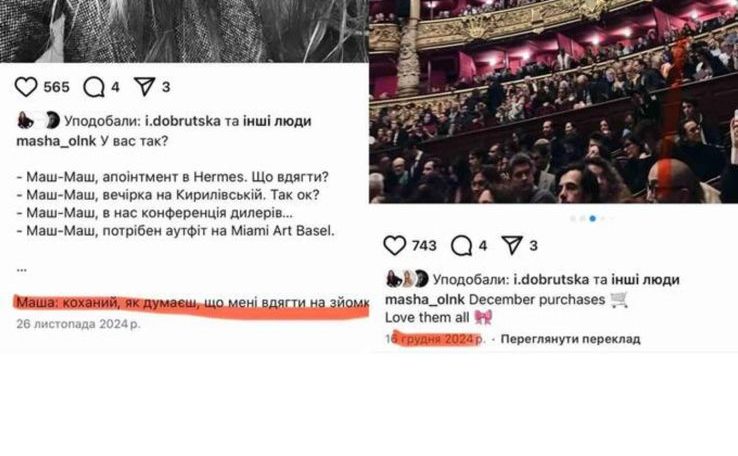Click the 743 likes count
The height and width of the screenshot is (456, 738).
[424, 246]
